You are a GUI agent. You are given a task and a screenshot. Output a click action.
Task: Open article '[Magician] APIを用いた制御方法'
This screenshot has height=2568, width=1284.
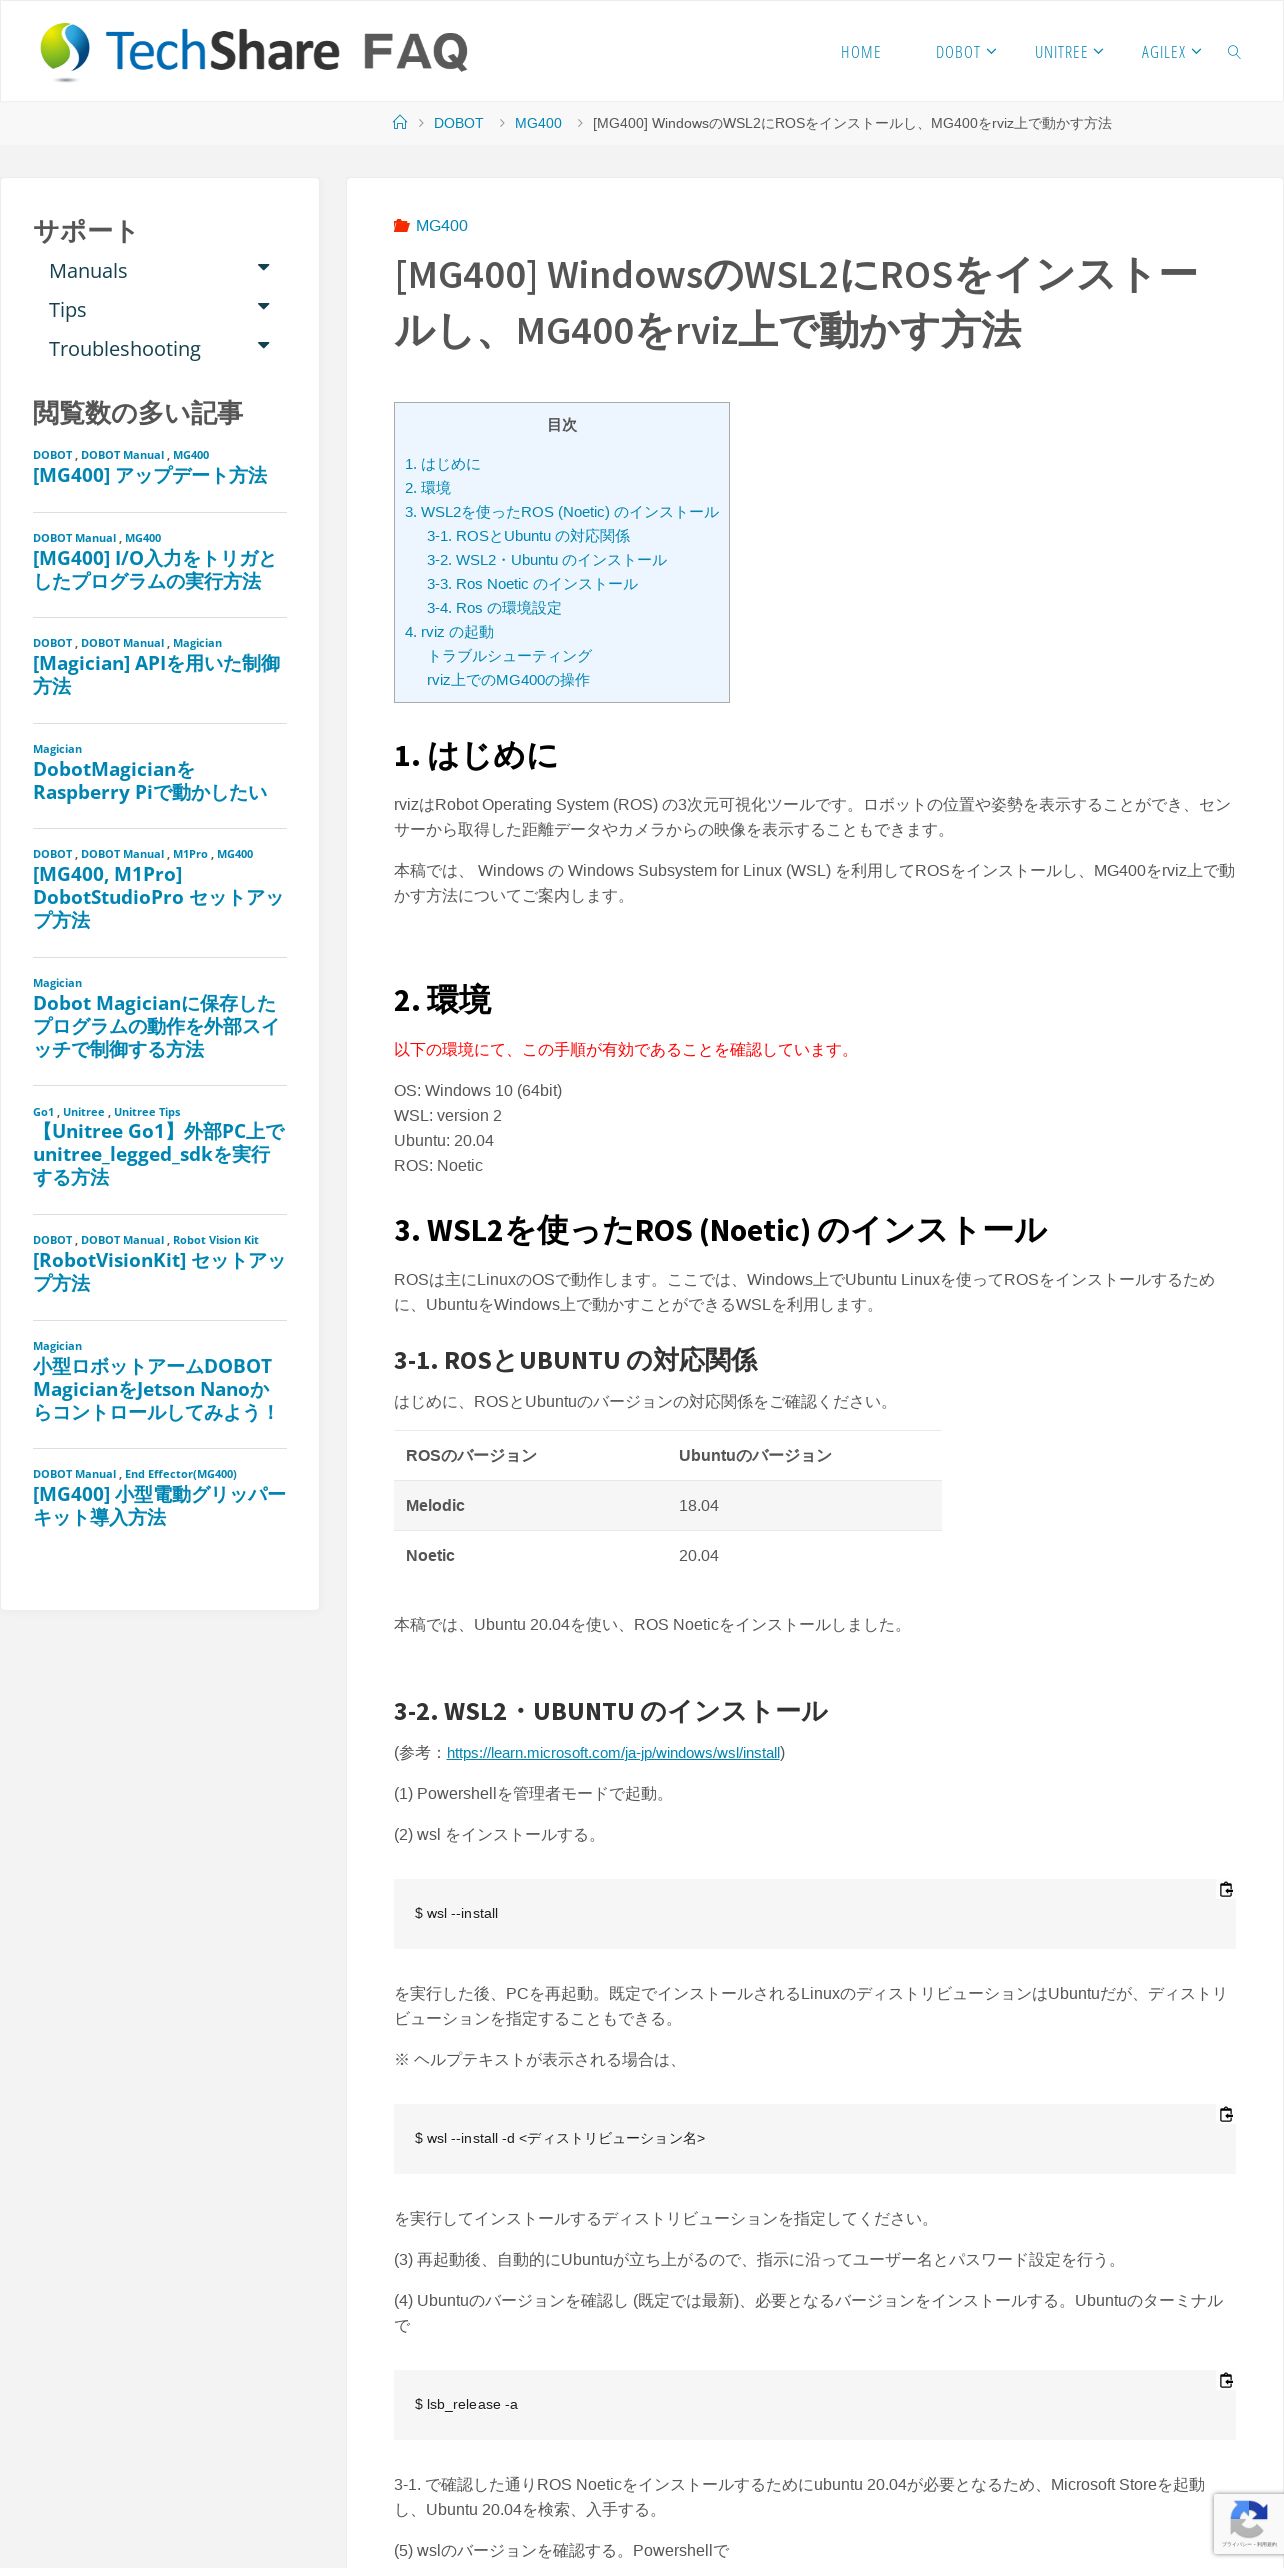(156, 675)
